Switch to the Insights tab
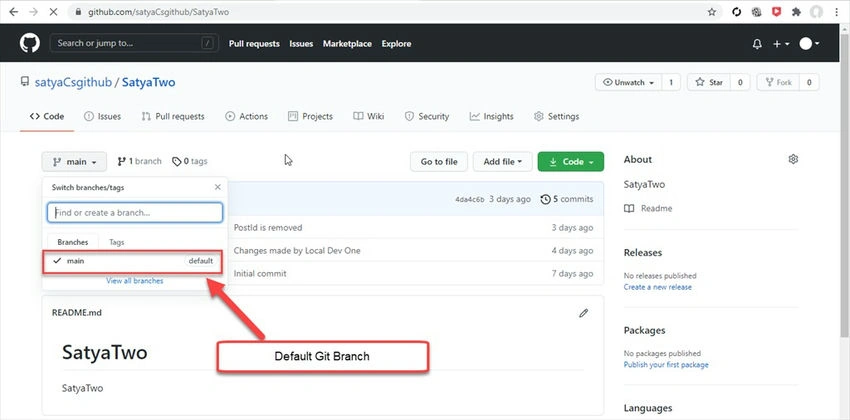 tap(492, 117)
